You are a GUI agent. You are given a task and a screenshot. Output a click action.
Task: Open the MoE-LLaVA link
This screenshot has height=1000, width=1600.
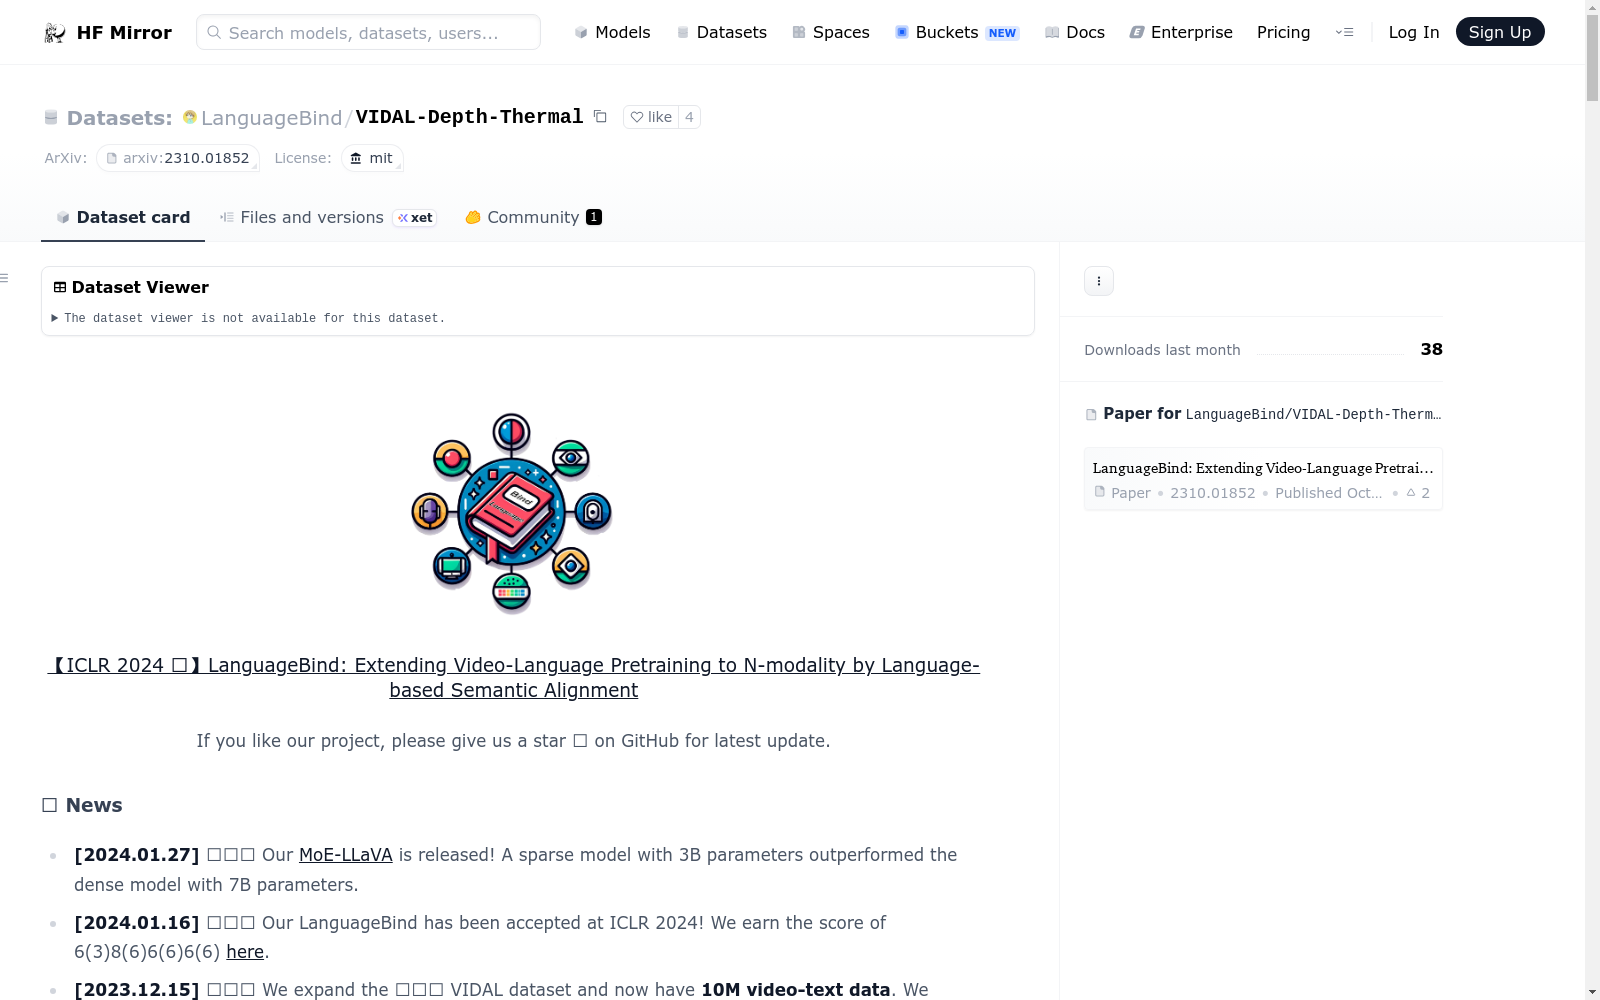[x=346, y=855]
